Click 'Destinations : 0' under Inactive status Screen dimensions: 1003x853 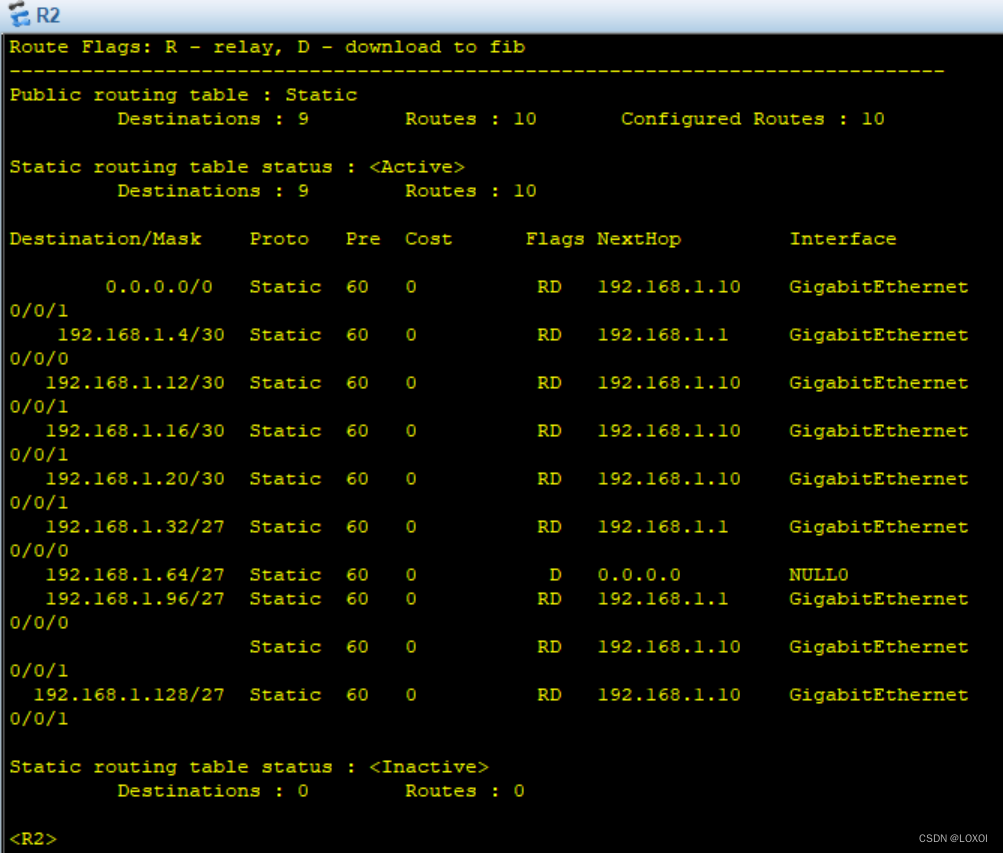(213, 790)
